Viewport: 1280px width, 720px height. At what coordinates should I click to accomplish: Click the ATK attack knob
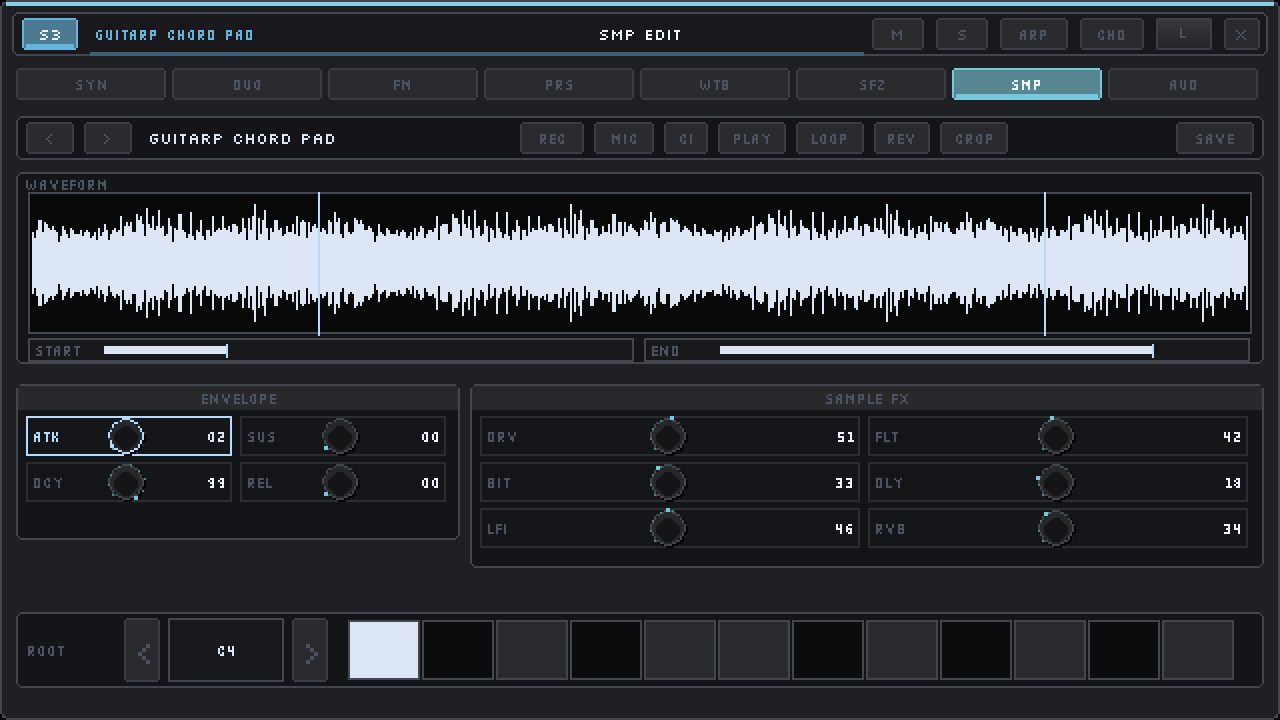point(126,437)
